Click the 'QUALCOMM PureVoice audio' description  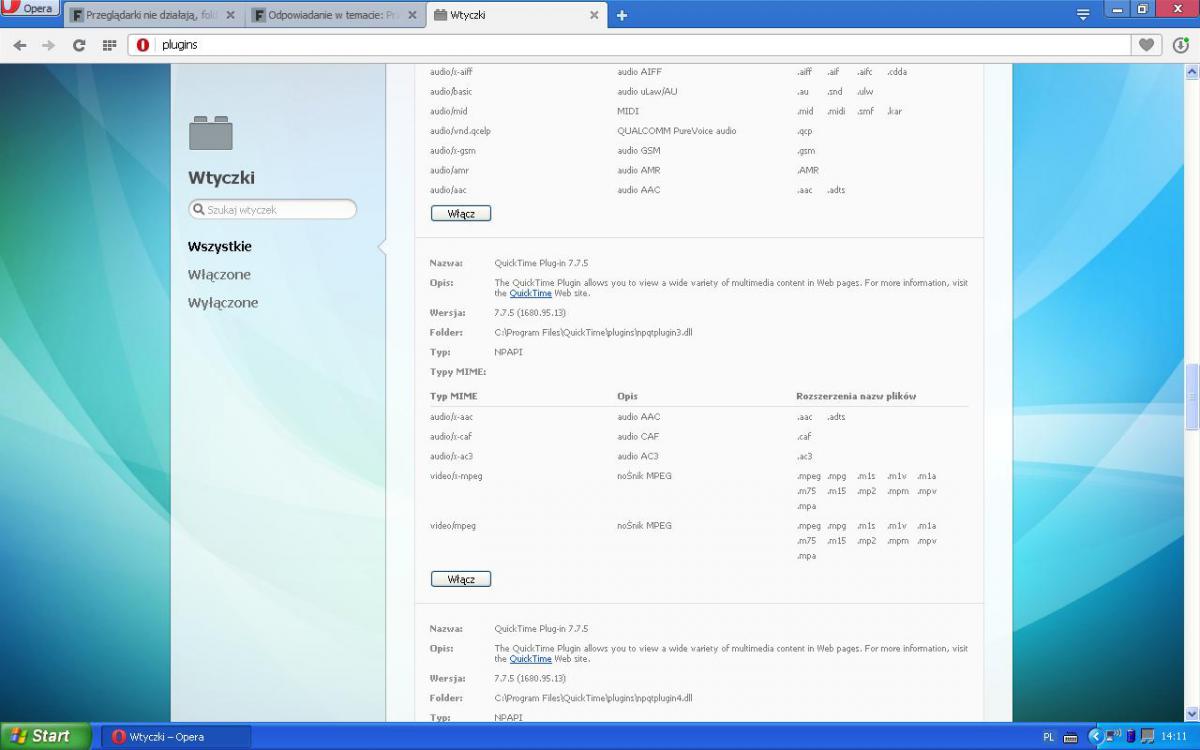676,131
